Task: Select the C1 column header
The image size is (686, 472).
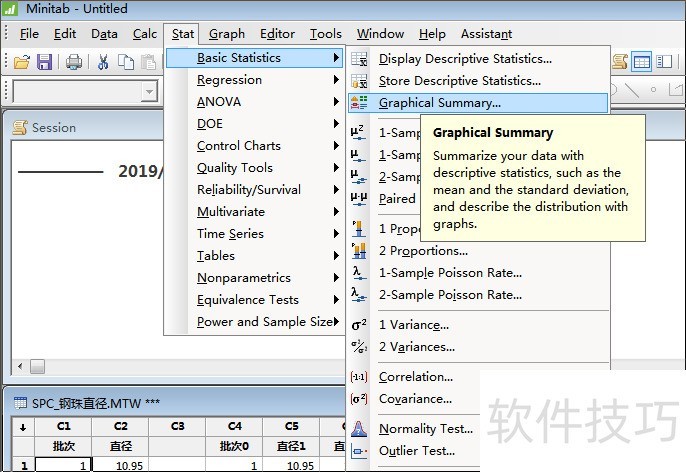Action: pyautogui.click(x=63, y=426)
